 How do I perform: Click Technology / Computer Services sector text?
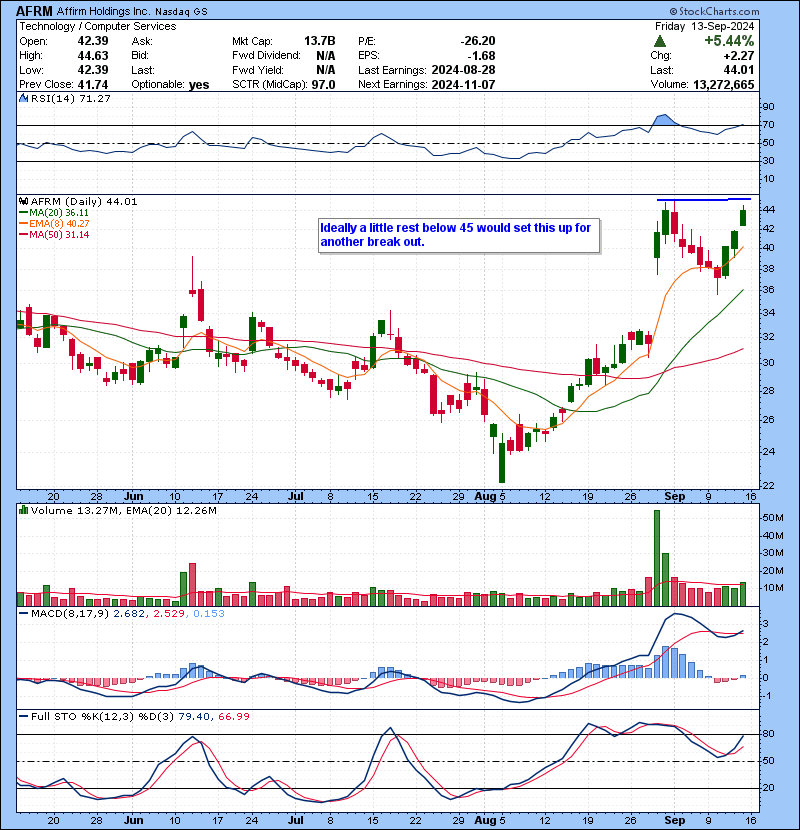click(97, 26)
